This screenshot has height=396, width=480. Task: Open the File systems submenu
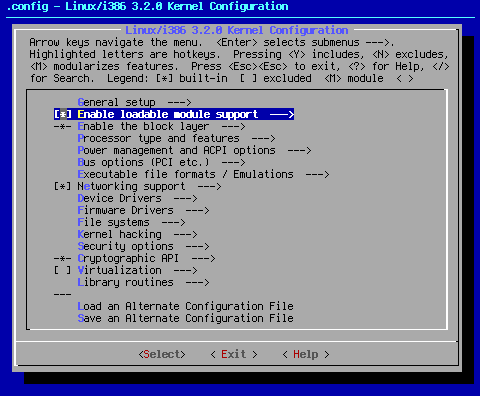pos(131,222)
